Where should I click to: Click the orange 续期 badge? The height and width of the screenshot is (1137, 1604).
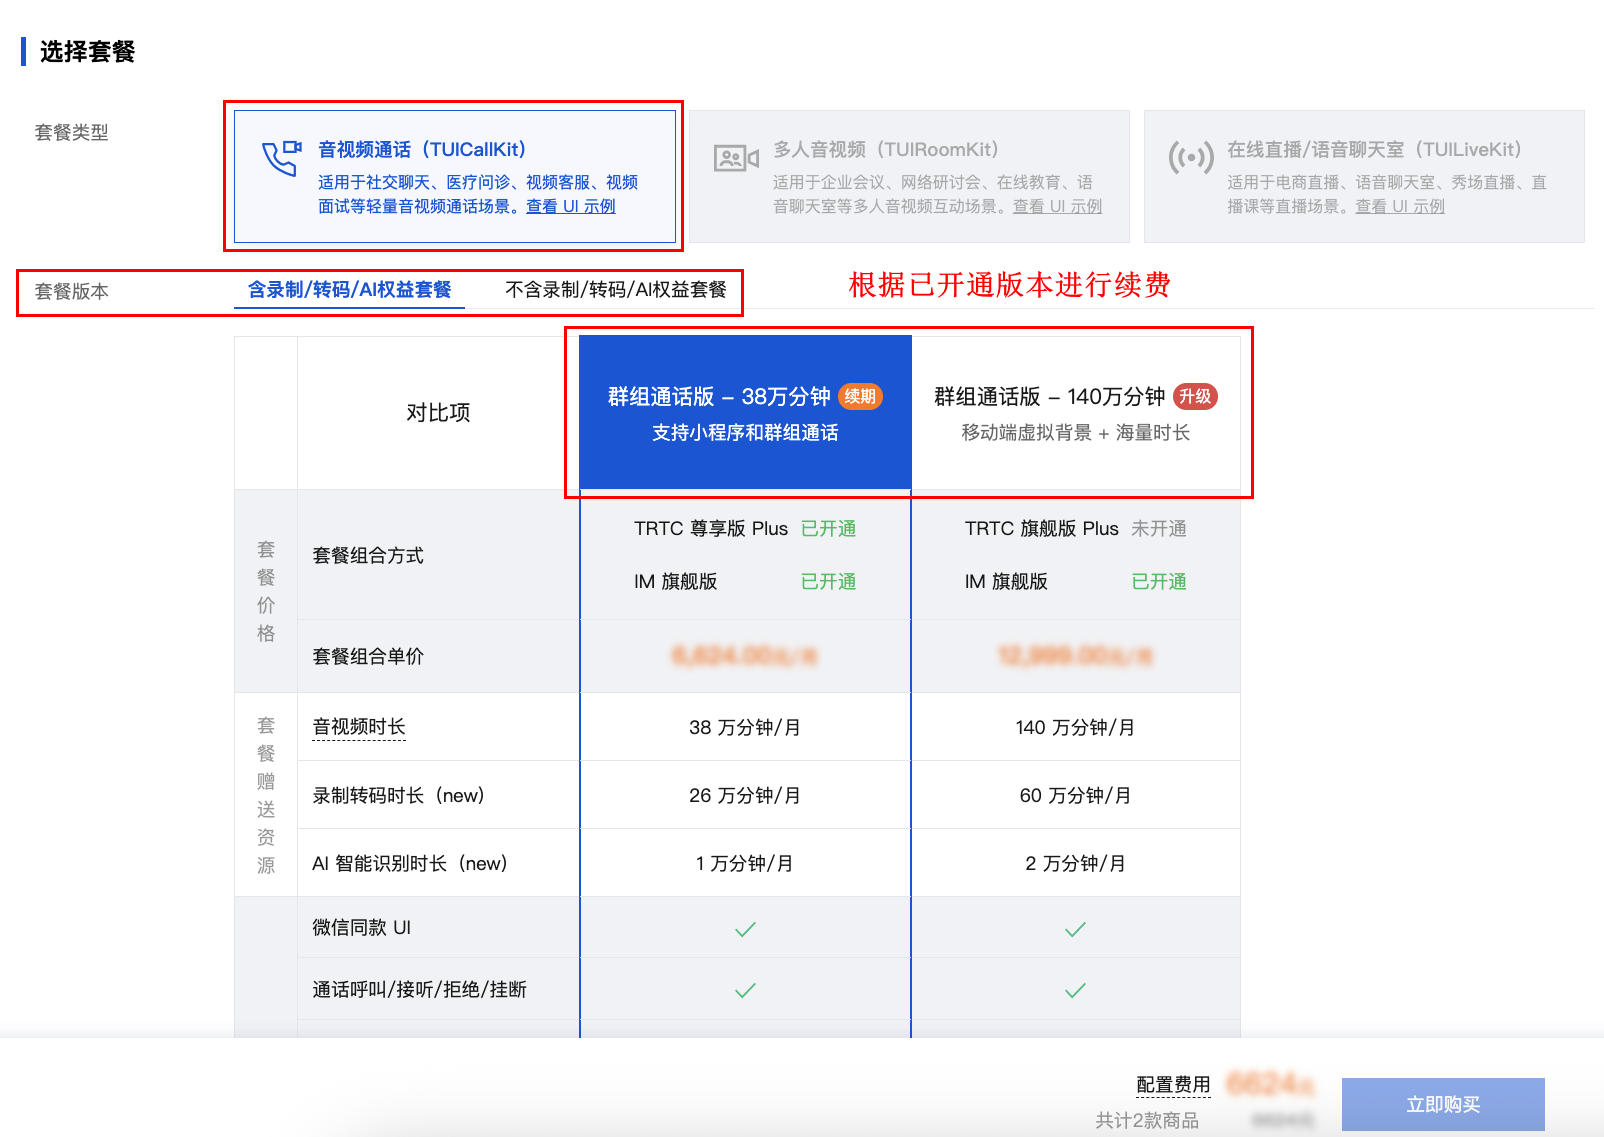(x=860, y=396)
